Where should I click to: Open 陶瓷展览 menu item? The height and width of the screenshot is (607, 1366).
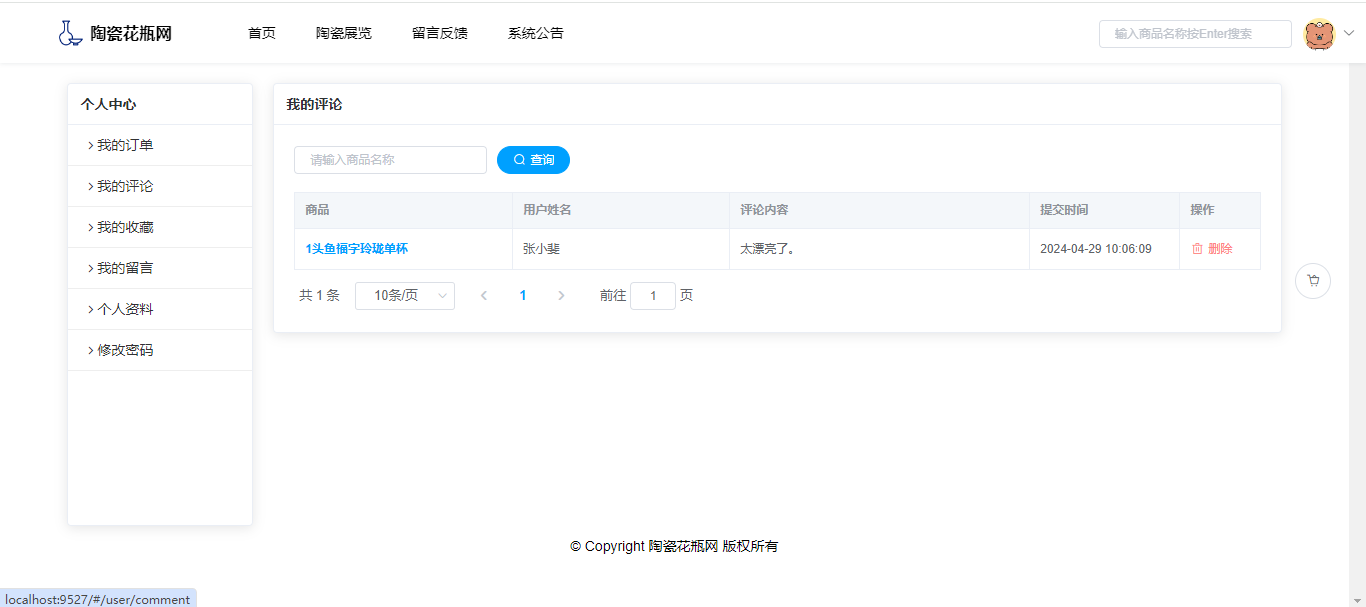(344, 33)
